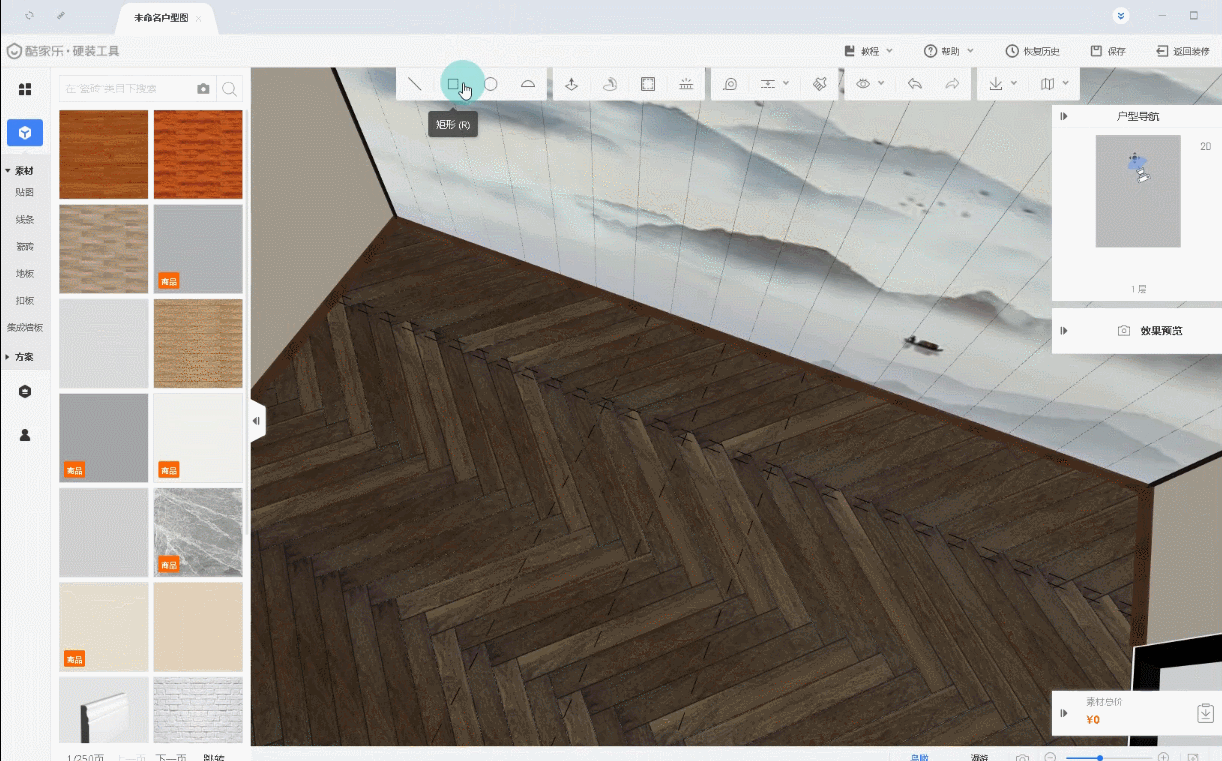The height and width of the screenshot is (761, 1222).
Task: Collapse the left material panel handle
Action: tap(257, 421)
